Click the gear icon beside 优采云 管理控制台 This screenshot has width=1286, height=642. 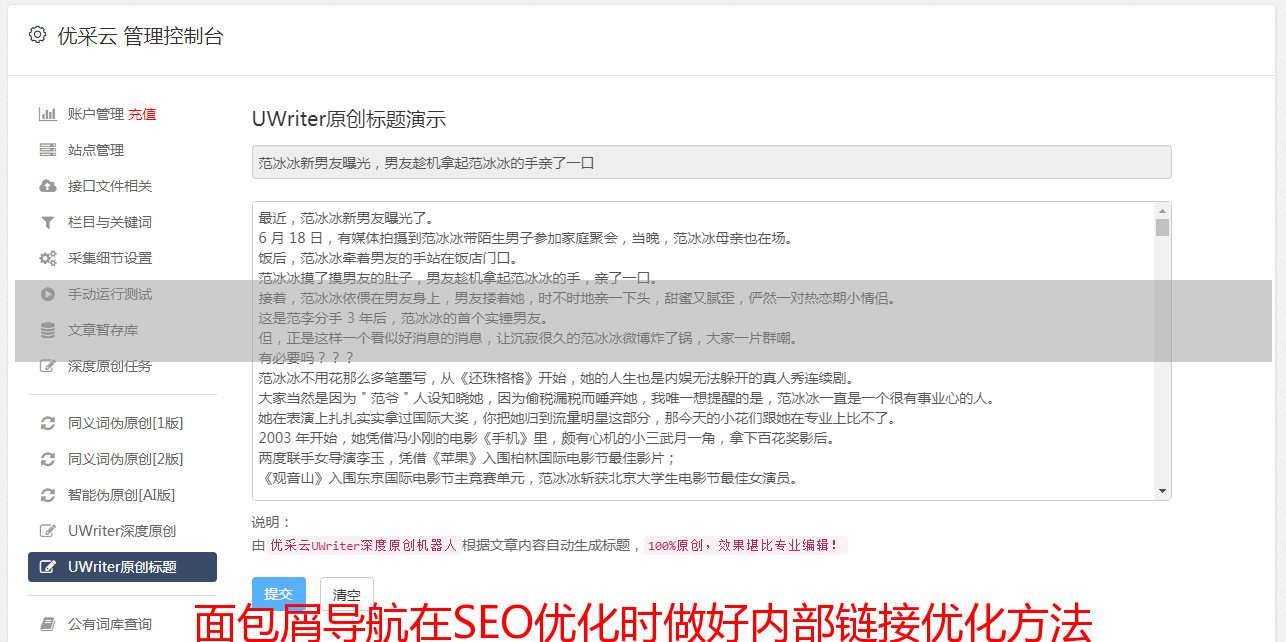pos(37,35)
